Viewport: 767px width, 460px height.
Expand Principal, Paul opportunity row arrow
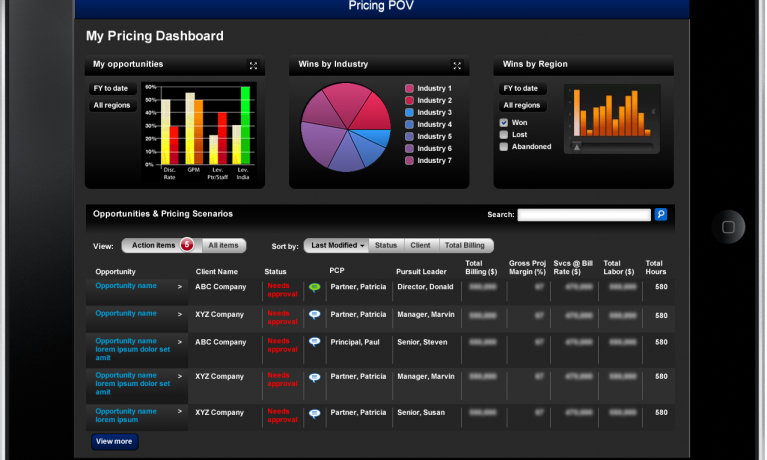pyautogui.click(x=180, y=342)
